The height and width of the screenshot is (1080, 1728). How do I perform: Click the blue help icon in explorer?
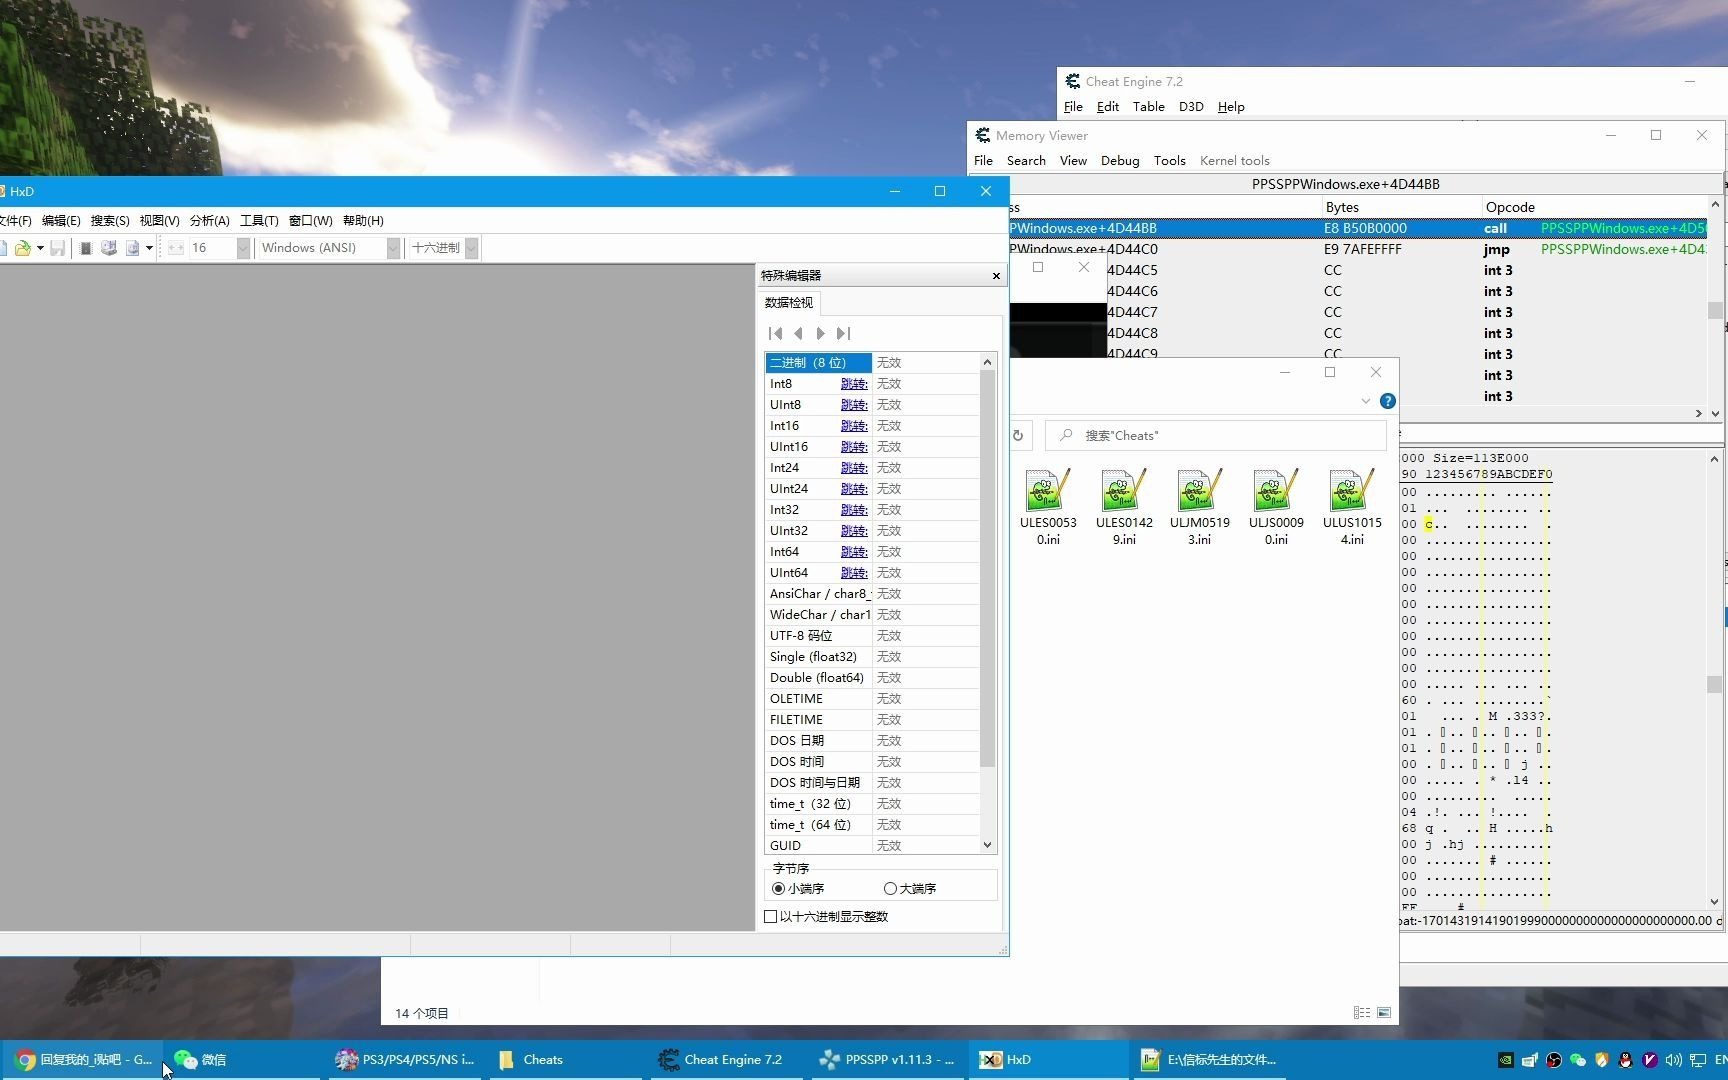coord(1387,401)
